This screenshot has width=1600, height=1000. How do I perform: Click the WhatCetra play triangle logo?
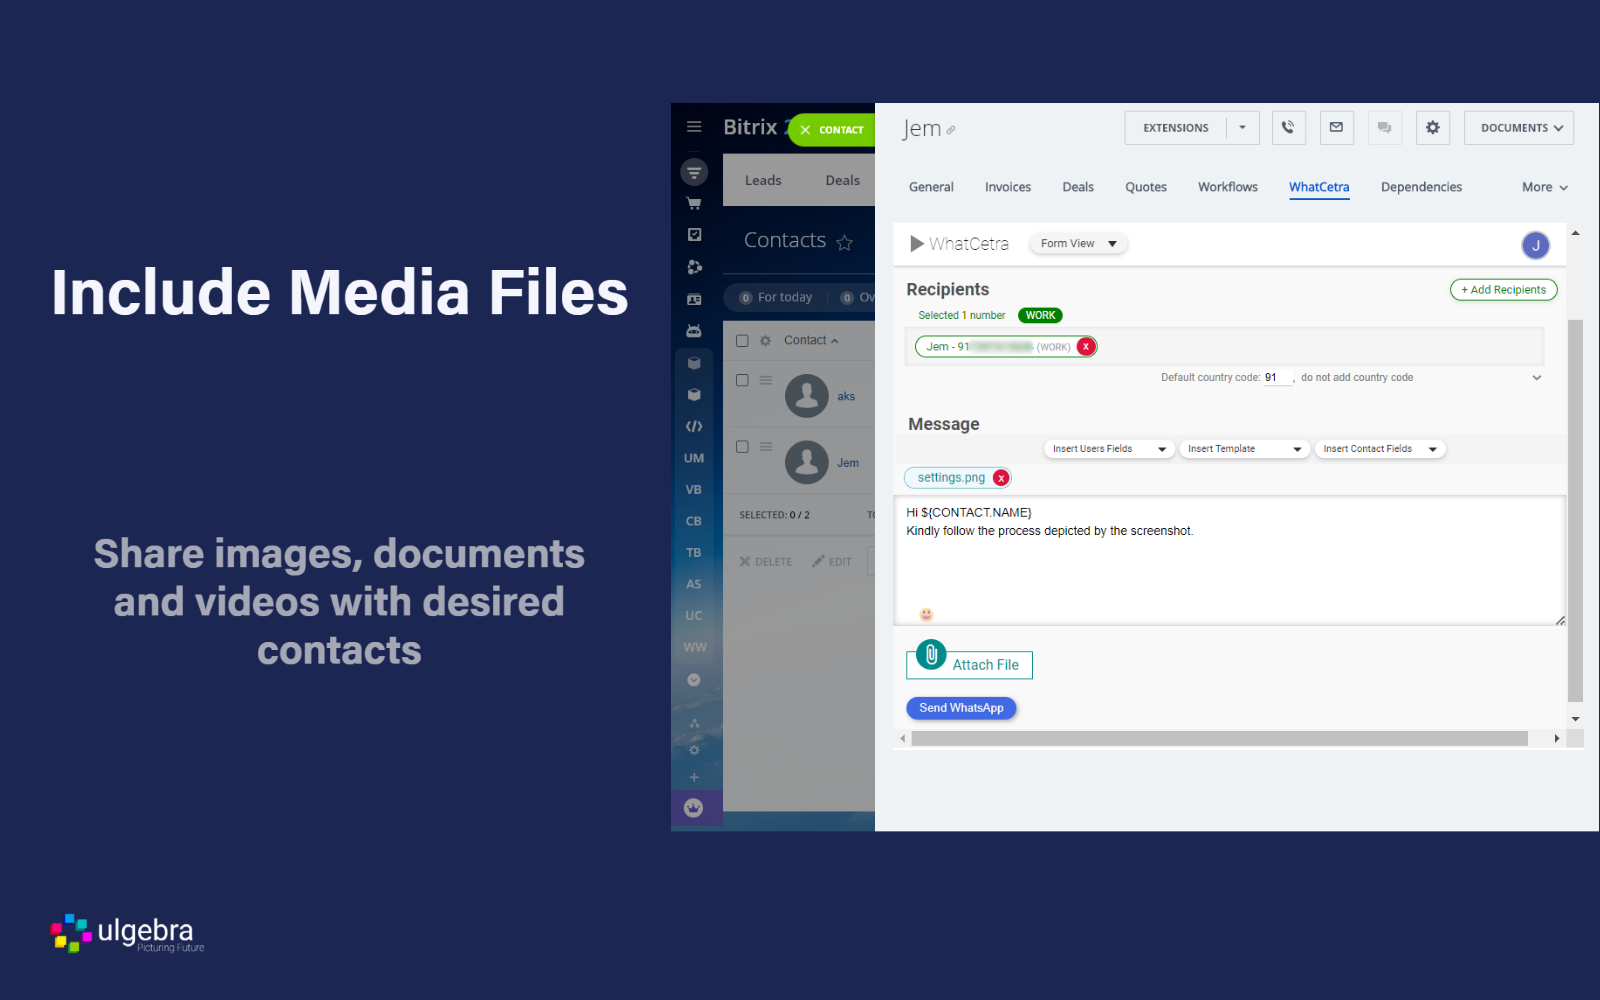point(917,244)
